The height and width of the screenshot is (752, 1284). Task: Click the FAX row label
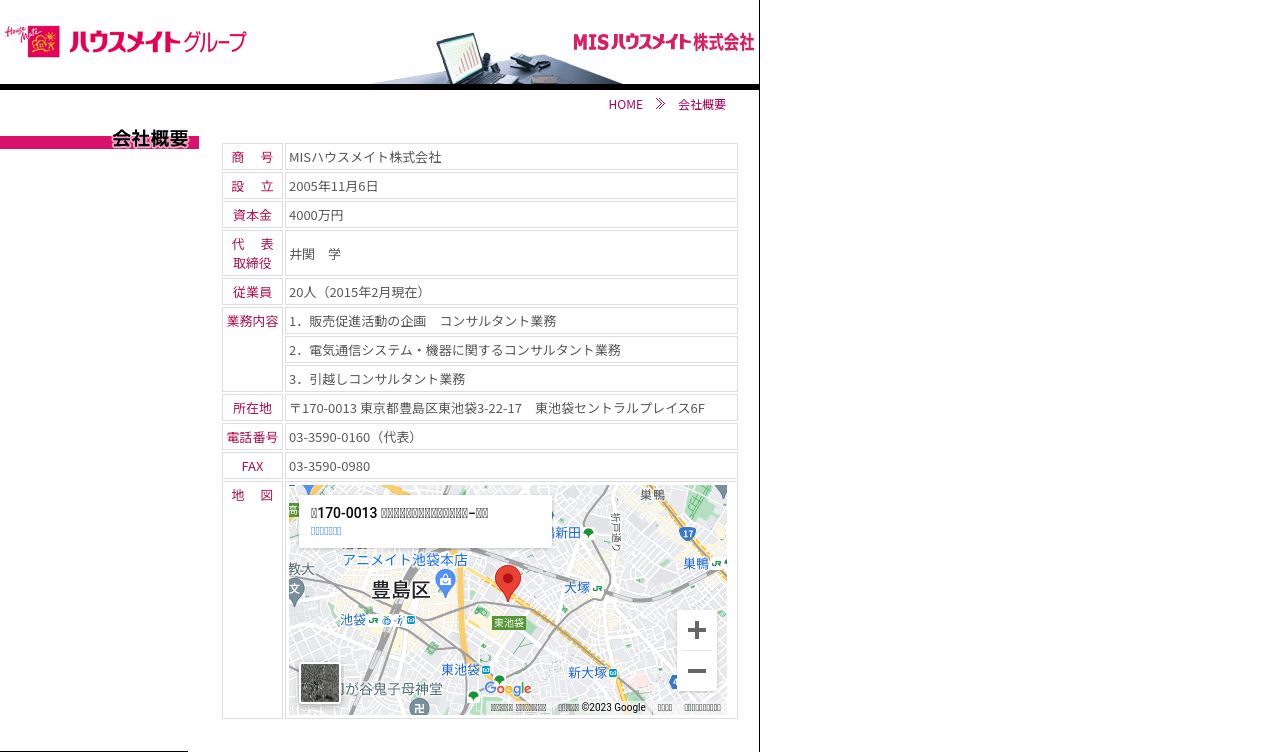click(252, 466)
